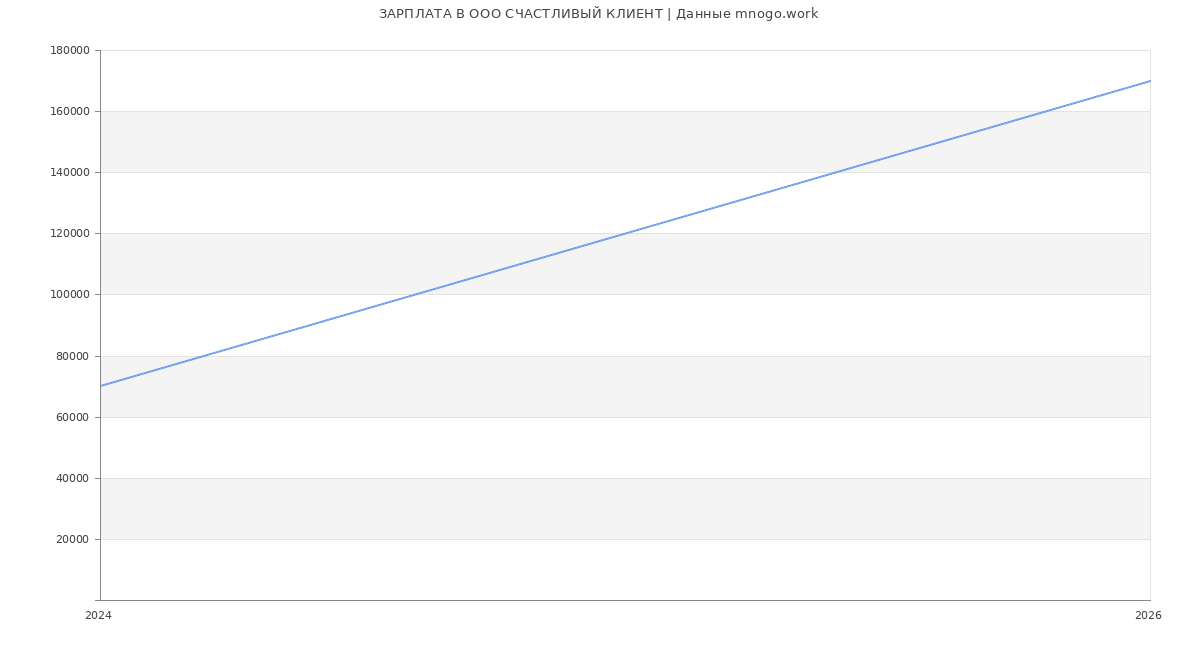Click the 160000 y-axis label

pyautogui.click(x=69, y=112)
